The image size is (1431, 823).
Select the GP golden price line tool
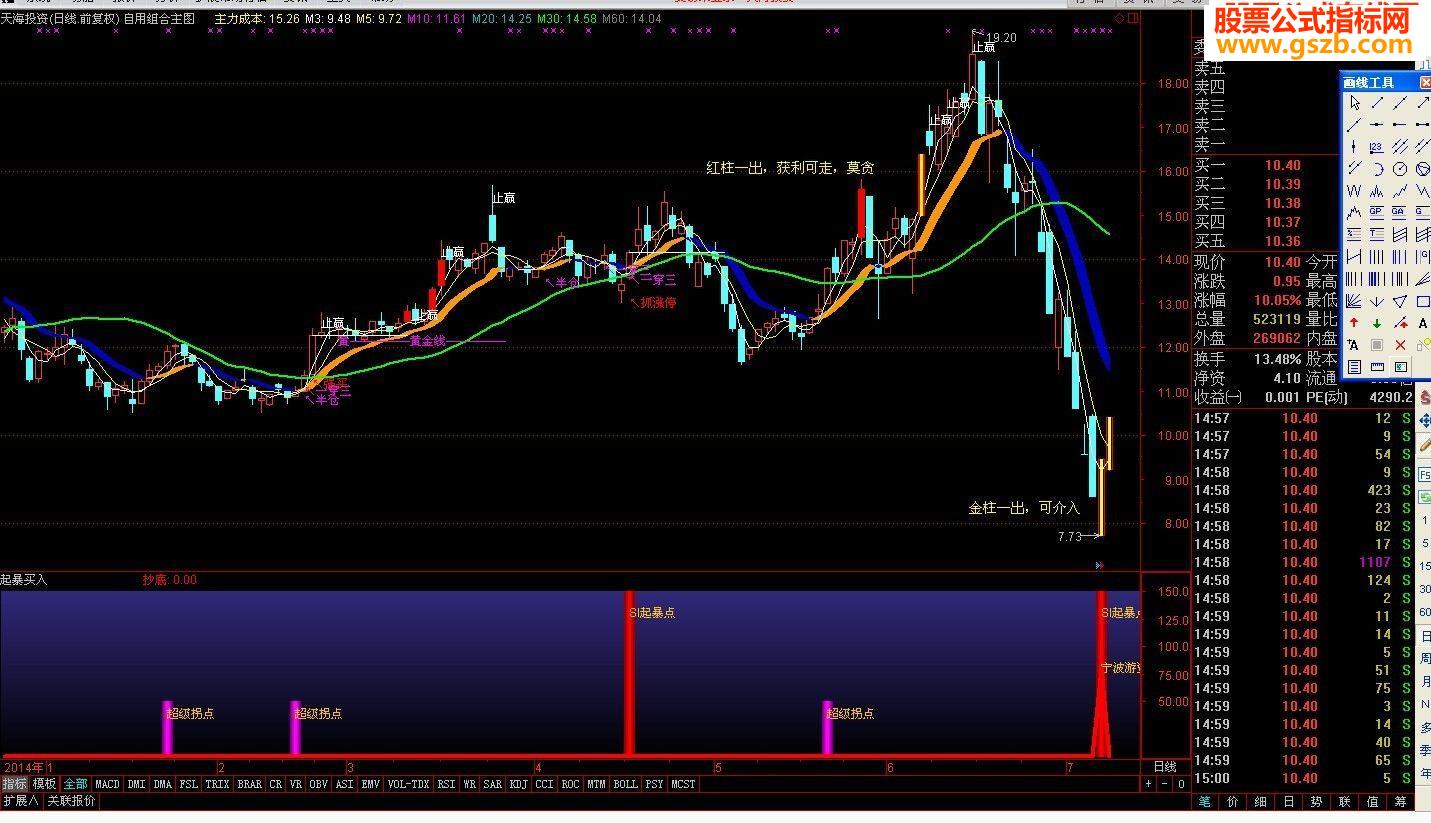tap(1377, 212)
